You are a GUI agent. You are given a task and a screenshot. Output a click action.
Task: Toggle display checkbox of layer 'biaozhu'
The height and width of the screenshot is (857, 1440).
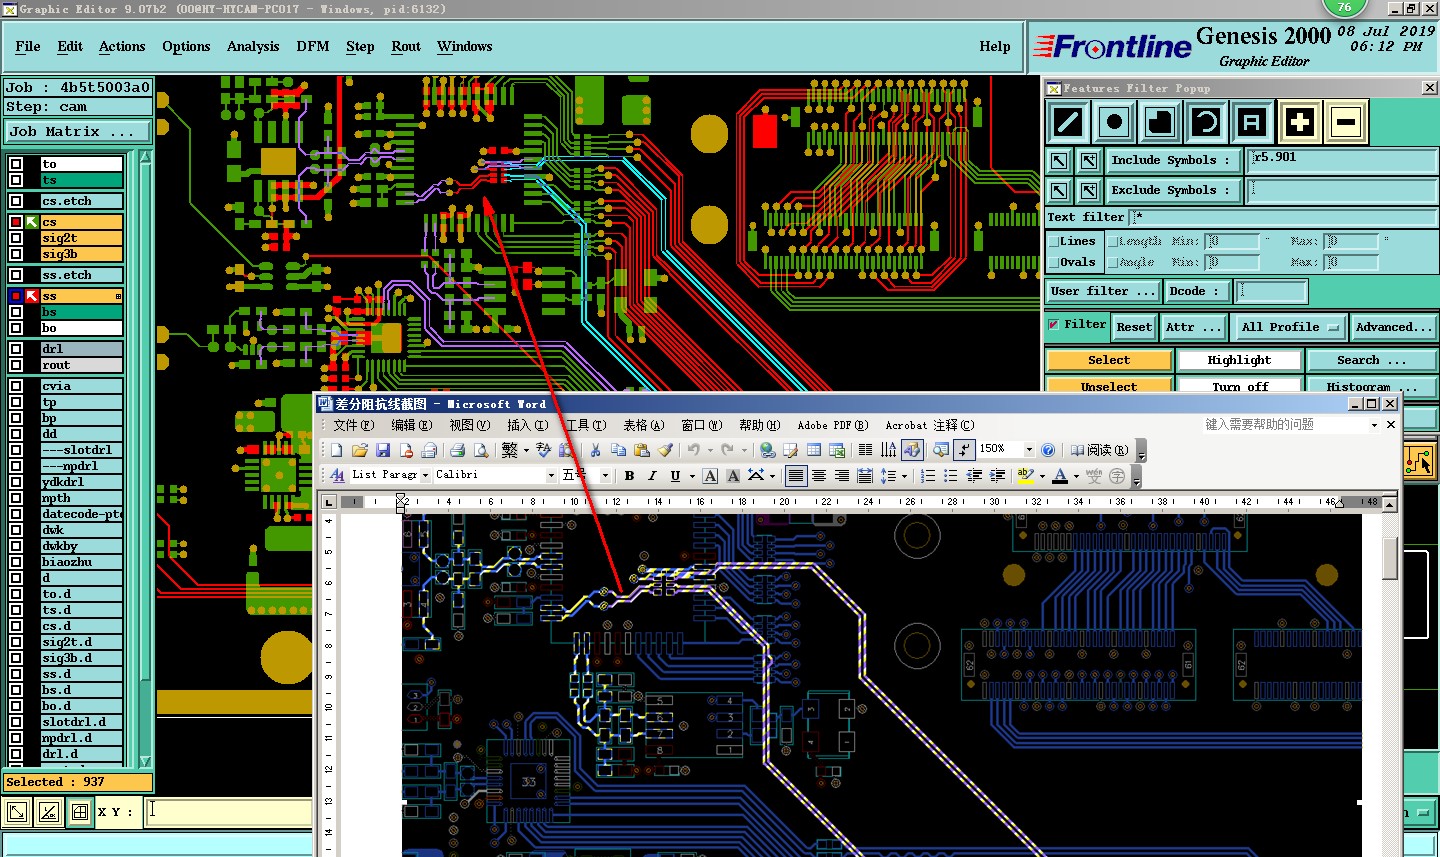pos(16,562)
